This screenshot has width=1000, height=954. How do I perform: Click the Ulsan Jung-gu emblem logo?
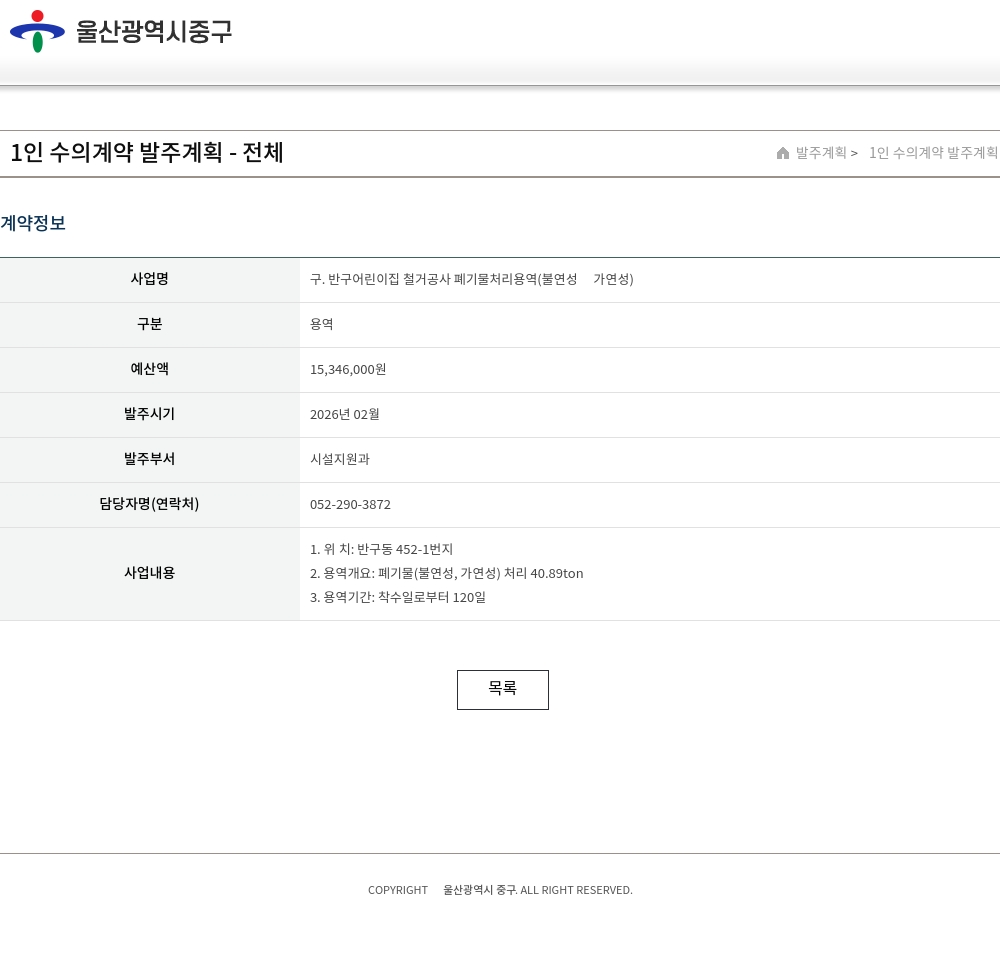pyautogui.click(x=37, y=31)
